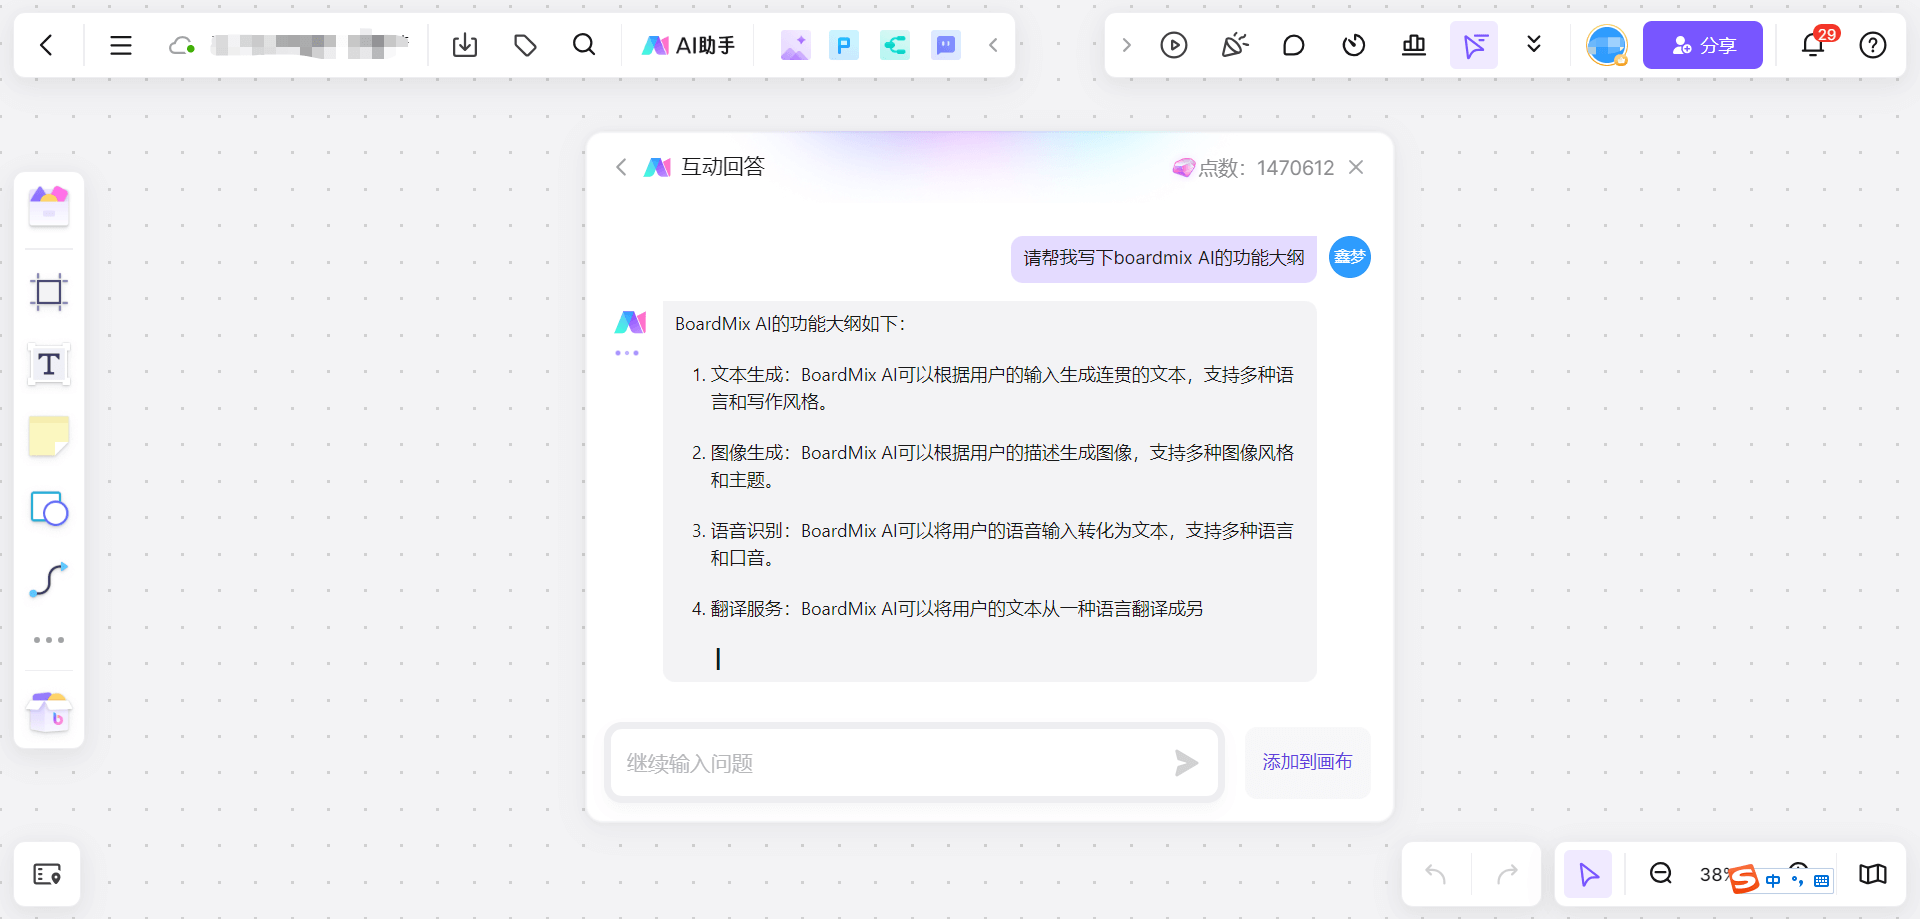Open the boardmix app box icon

(x=49, y=712)
